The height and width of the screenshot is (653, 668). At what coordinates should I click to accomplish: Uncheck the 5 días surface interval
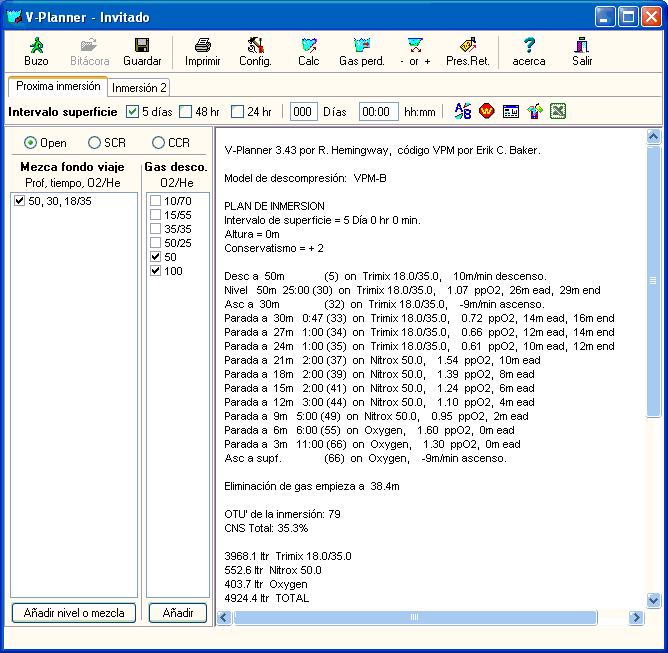[132, 112]
